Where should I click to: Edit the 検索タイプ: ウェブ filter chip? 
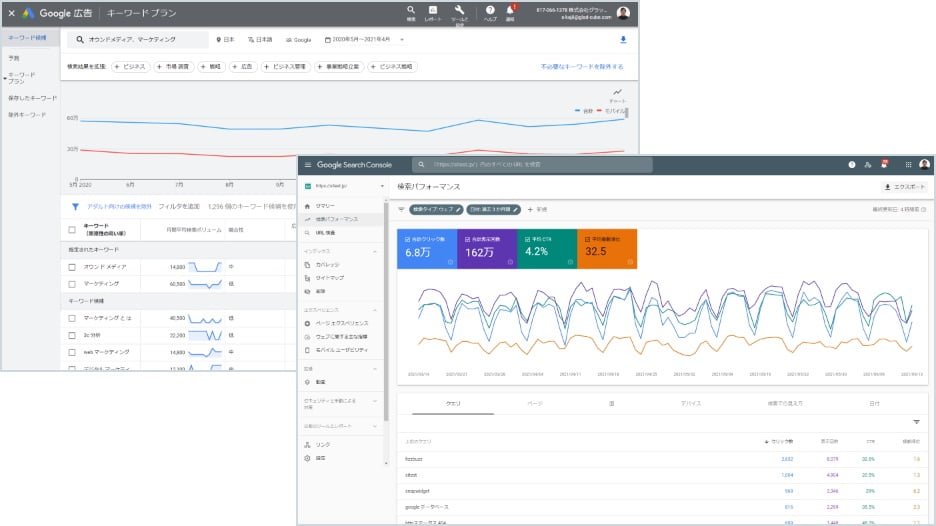436,210
